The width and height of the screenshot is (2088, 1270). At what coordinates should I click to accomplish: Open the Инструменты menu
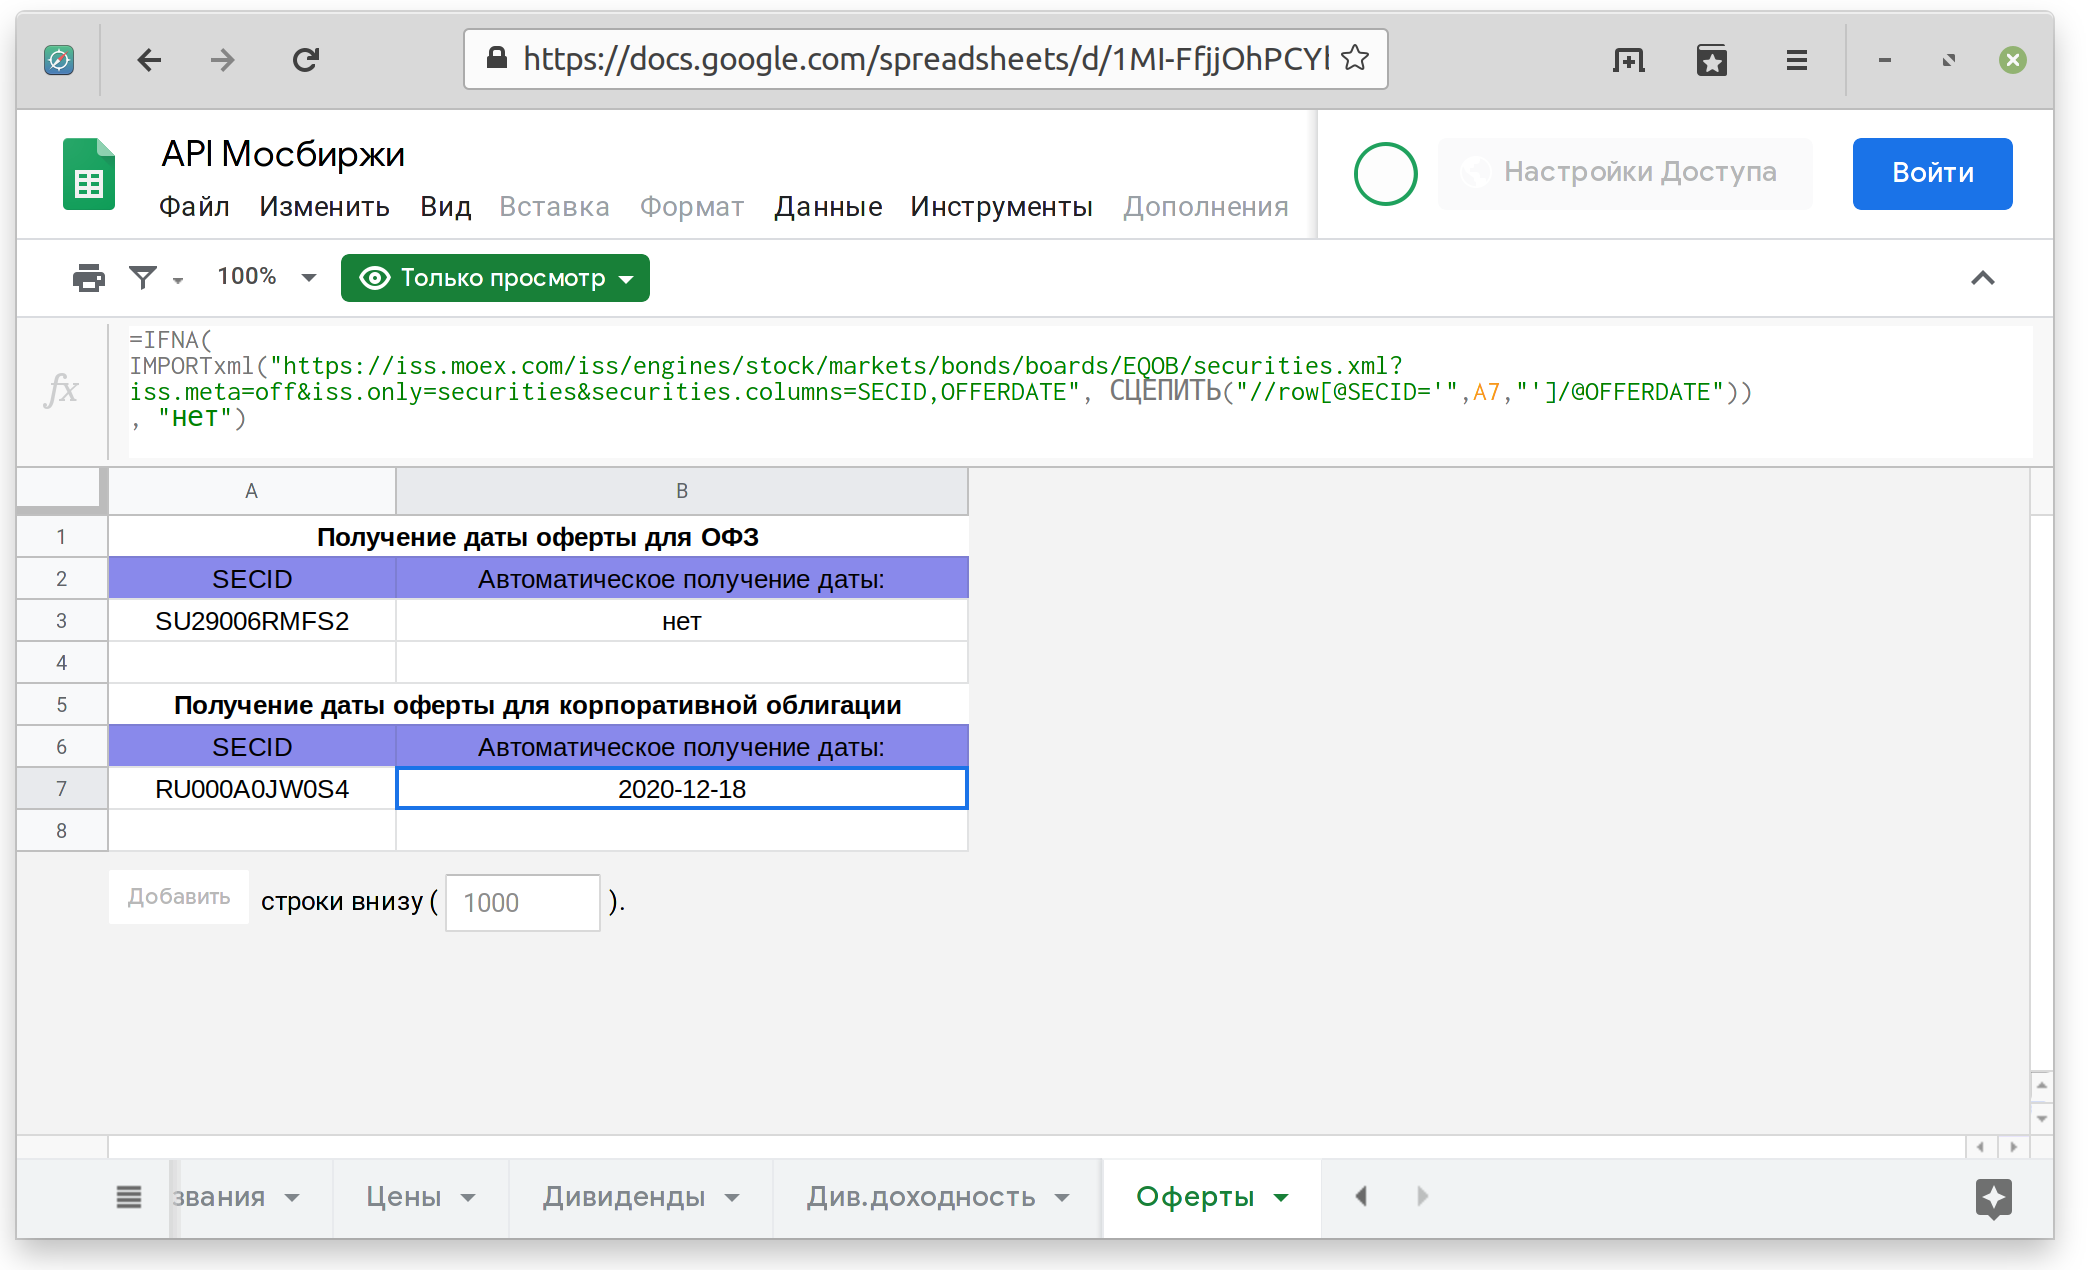(1001, 206)
